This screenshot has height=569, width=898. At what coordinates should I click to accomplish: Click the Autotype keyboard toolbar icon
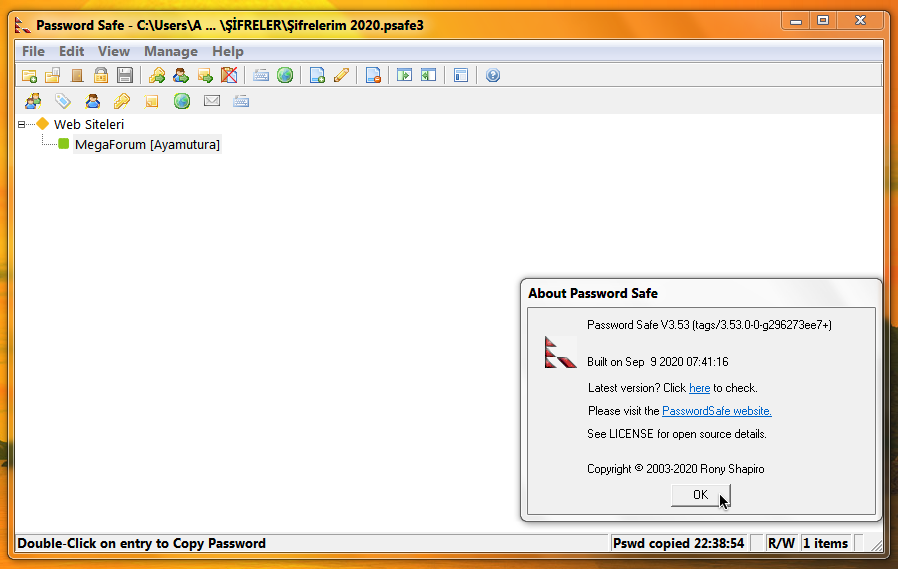[261, 75]
